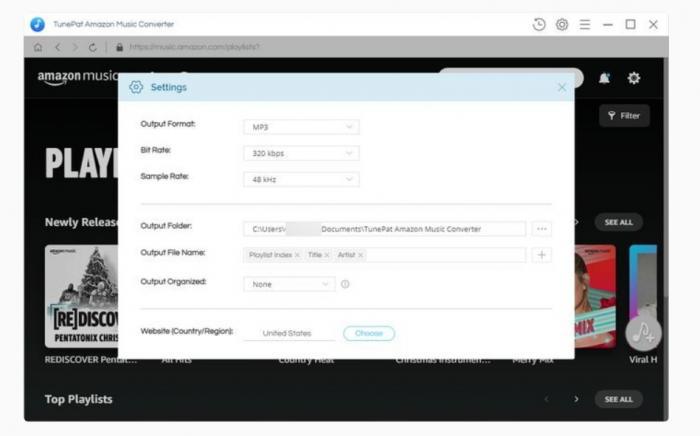Open Amazon Music gear settings icon
Image resolution: width=700 pixels, height=436 pixels.
point(633,78)
